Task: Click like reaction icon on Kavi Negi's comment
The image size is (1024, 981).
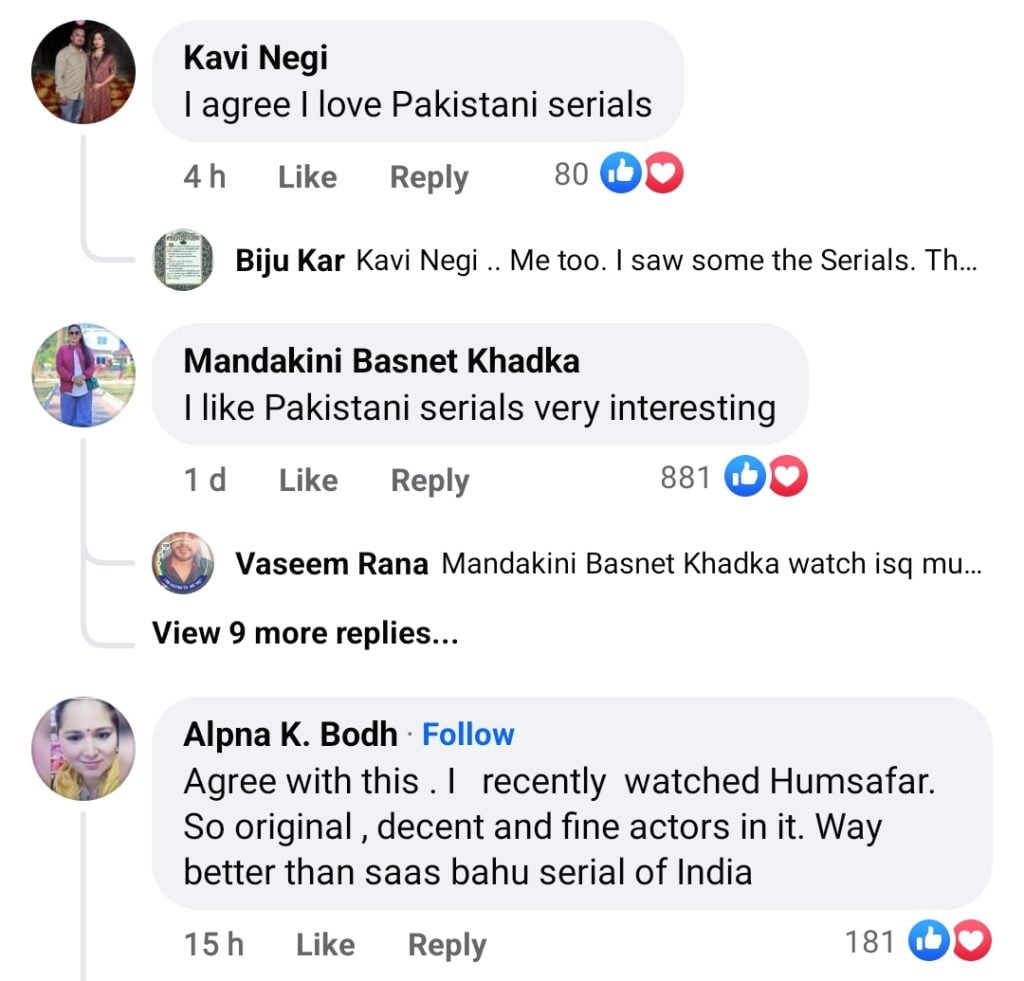Action: (x=619, y=175)
